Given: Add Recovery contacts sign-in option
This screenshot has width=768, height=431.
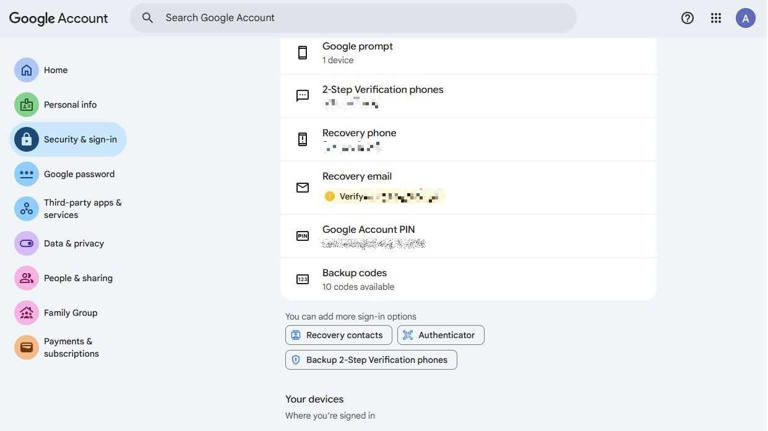Looking at the screenshot, I should click(338, 335).
